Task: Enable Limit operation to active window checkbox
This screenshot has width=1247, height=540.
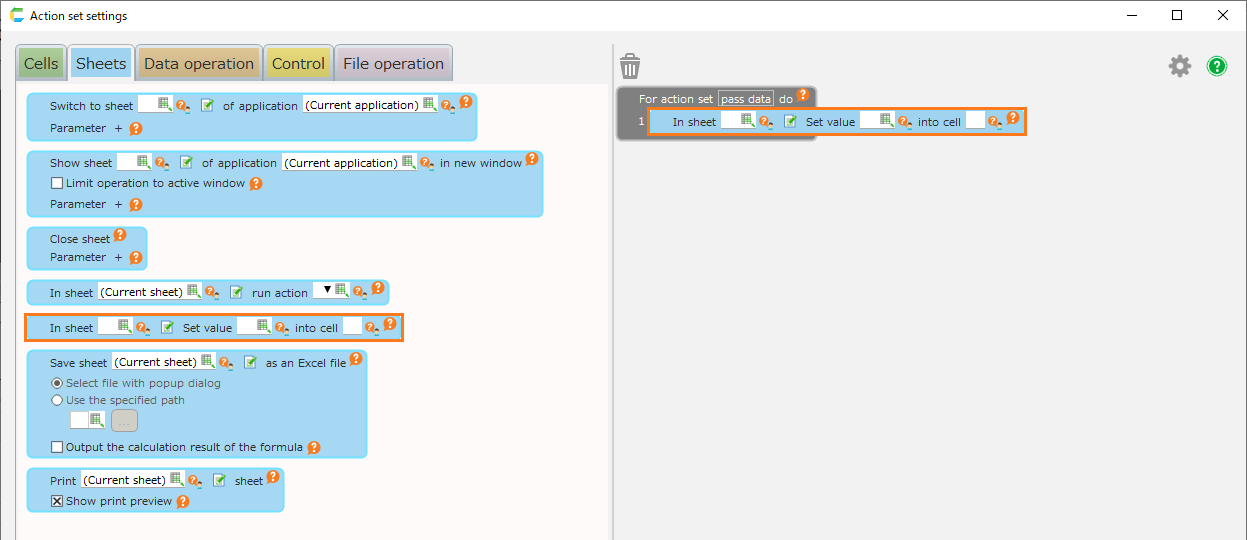Action: tap(57, 184)
